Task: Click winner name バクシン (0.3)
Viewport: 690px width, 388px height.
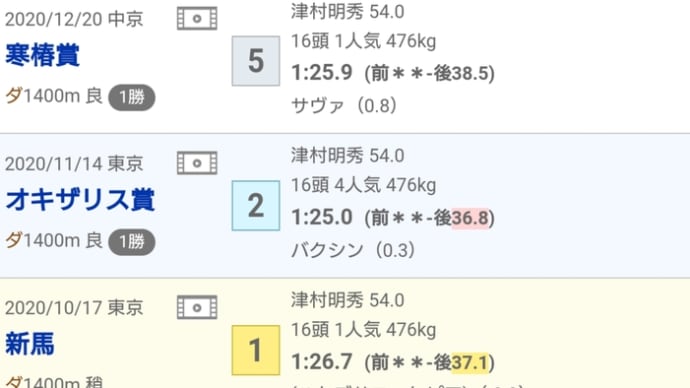Action: click(x=353, y=250)
